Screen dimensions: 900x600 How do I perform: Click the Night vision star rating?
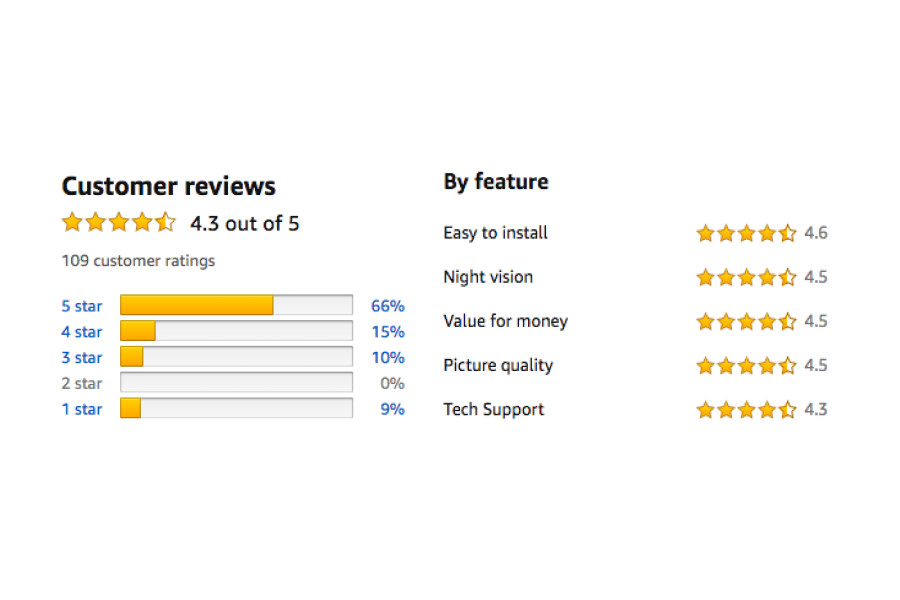click(746, 278)
